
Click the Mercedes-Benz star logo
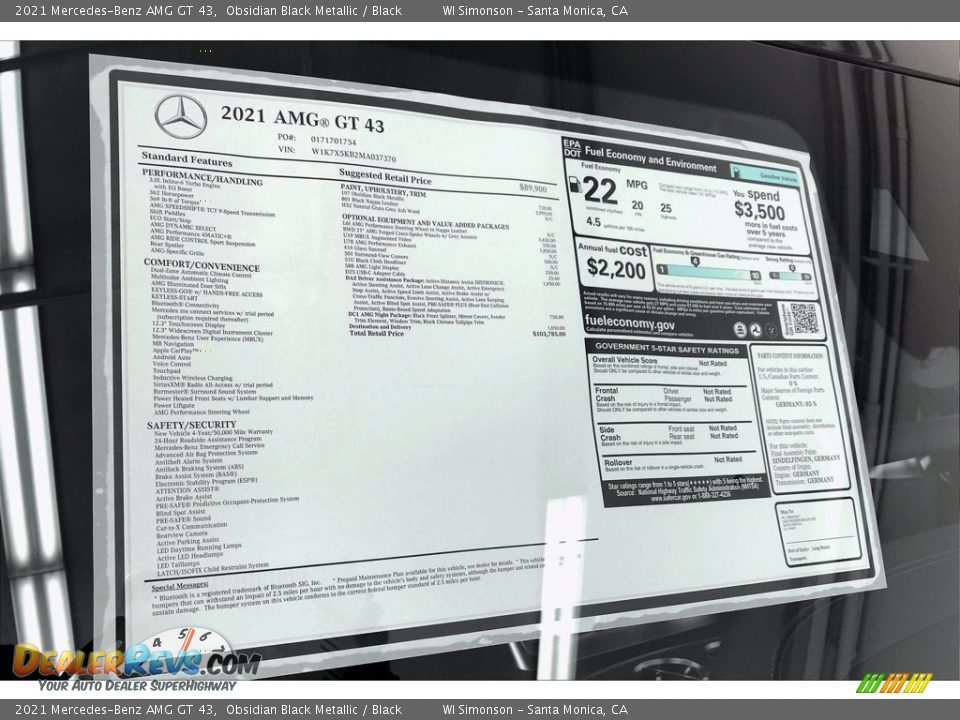click(x=180, y=116)
